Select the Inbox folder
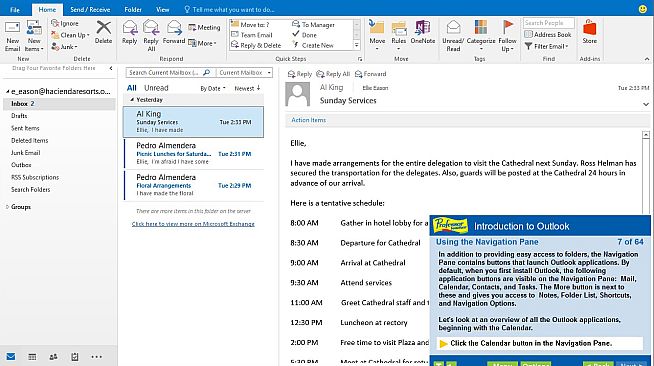 [59, 103]
